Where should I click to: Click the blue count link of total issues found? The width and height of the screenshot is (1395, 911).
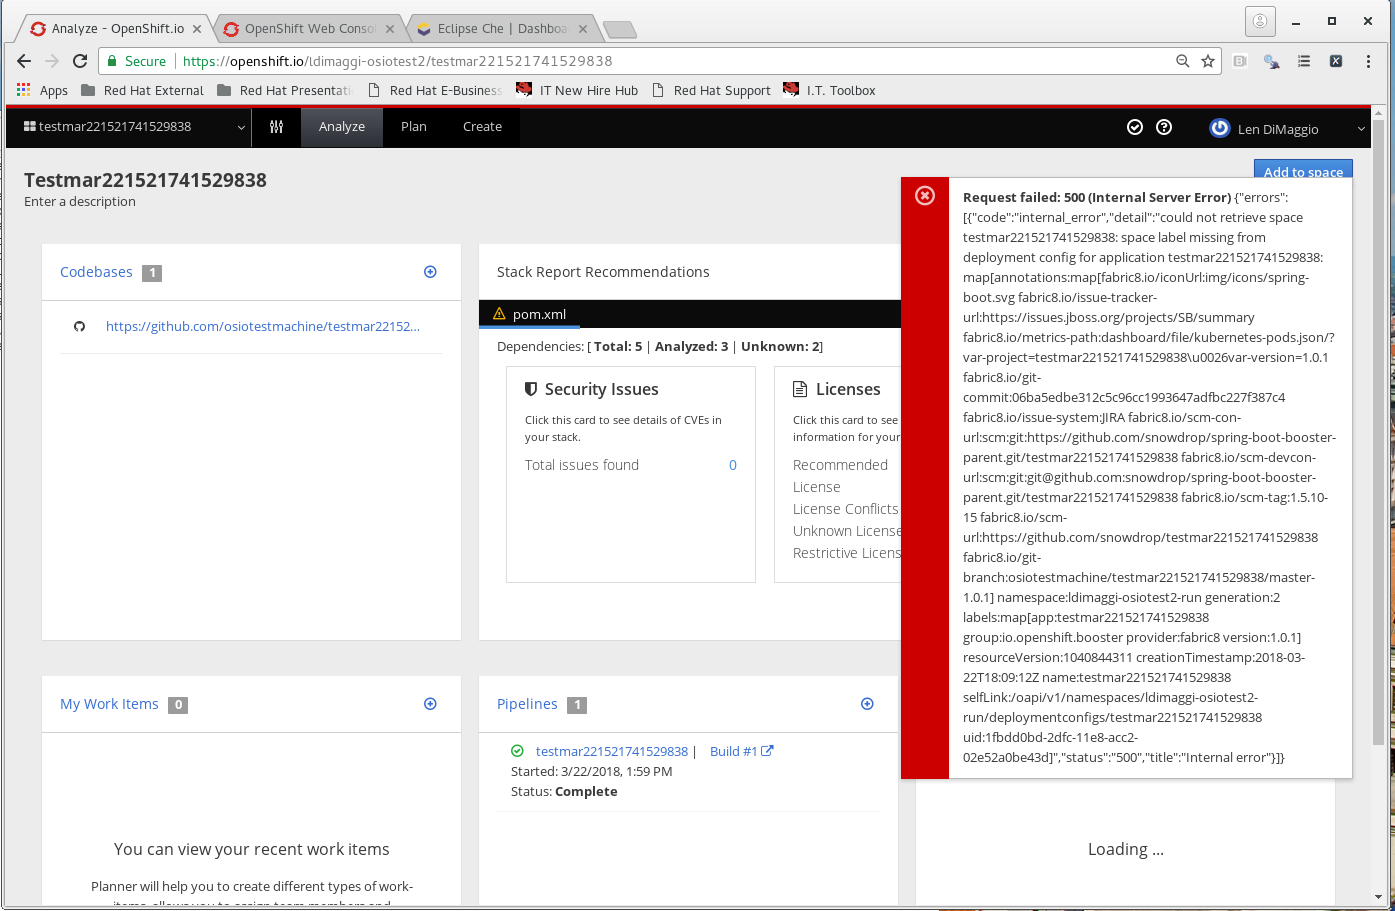(732, 464)
